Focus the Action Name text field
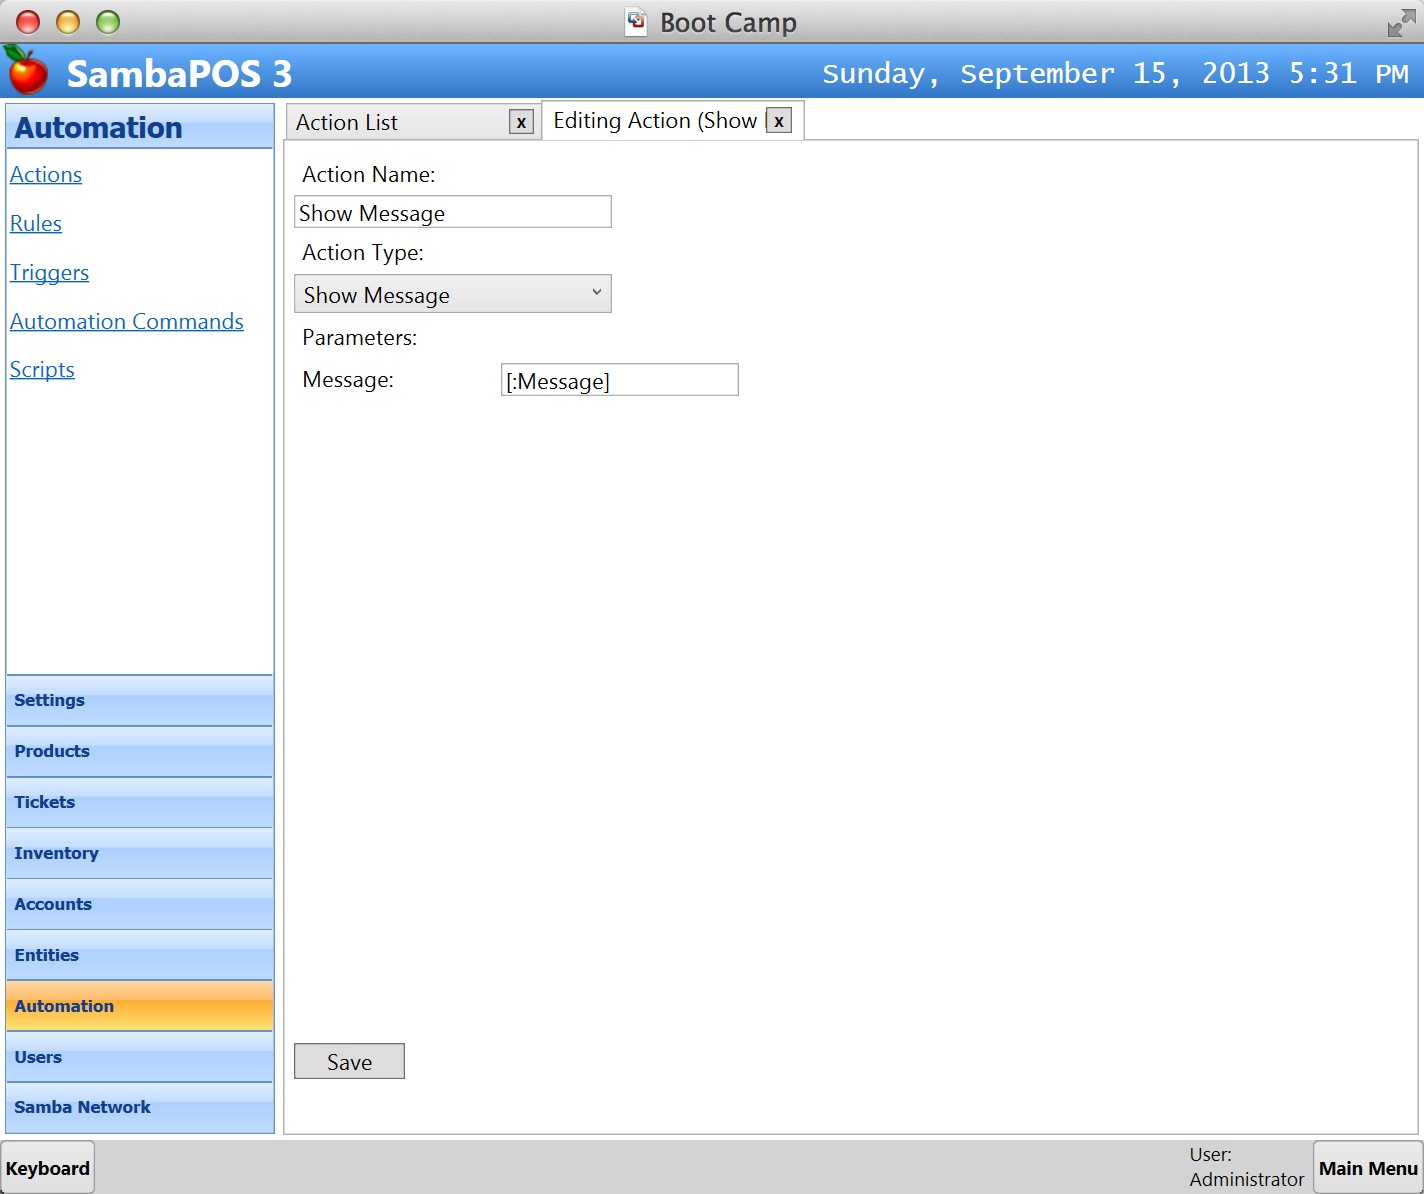 (453, 212)
